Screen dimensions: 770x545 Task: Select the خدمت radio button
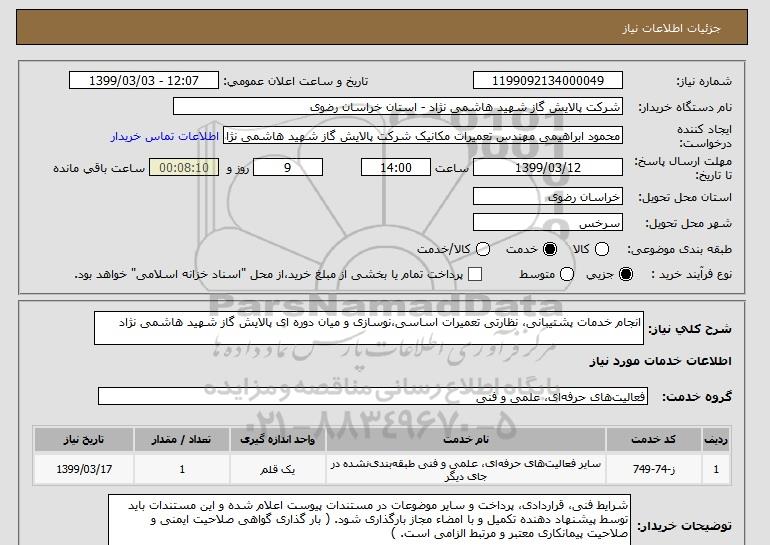click(x=550, y=249)
